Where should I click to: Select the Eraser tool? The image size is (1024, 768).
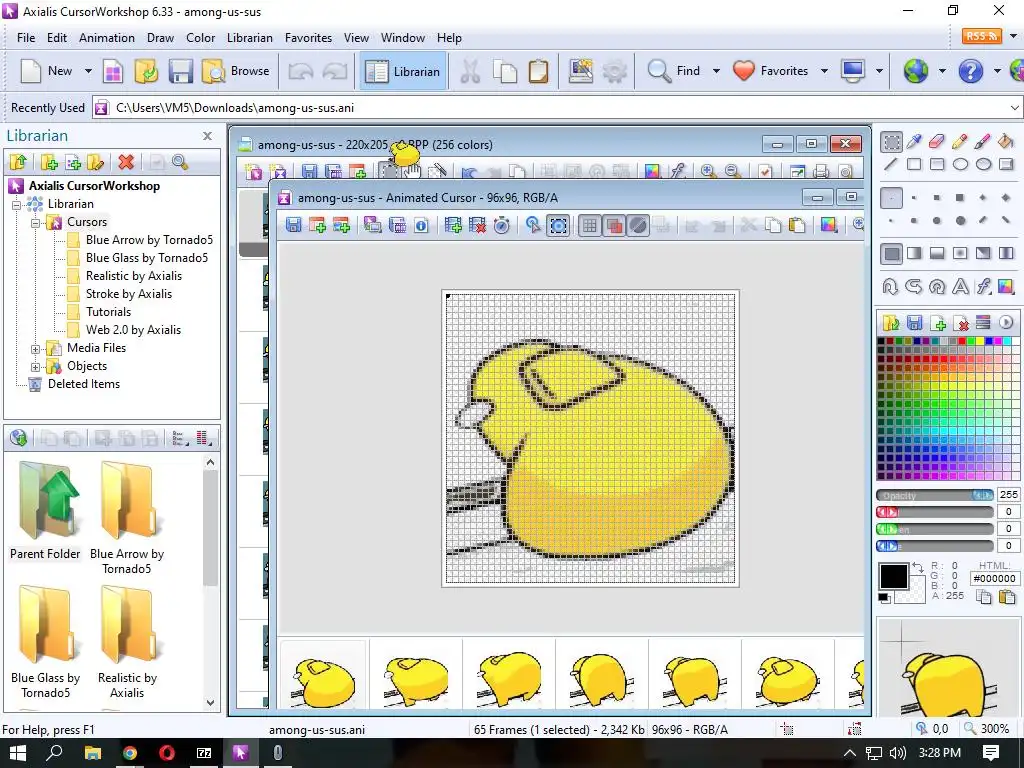936,142
